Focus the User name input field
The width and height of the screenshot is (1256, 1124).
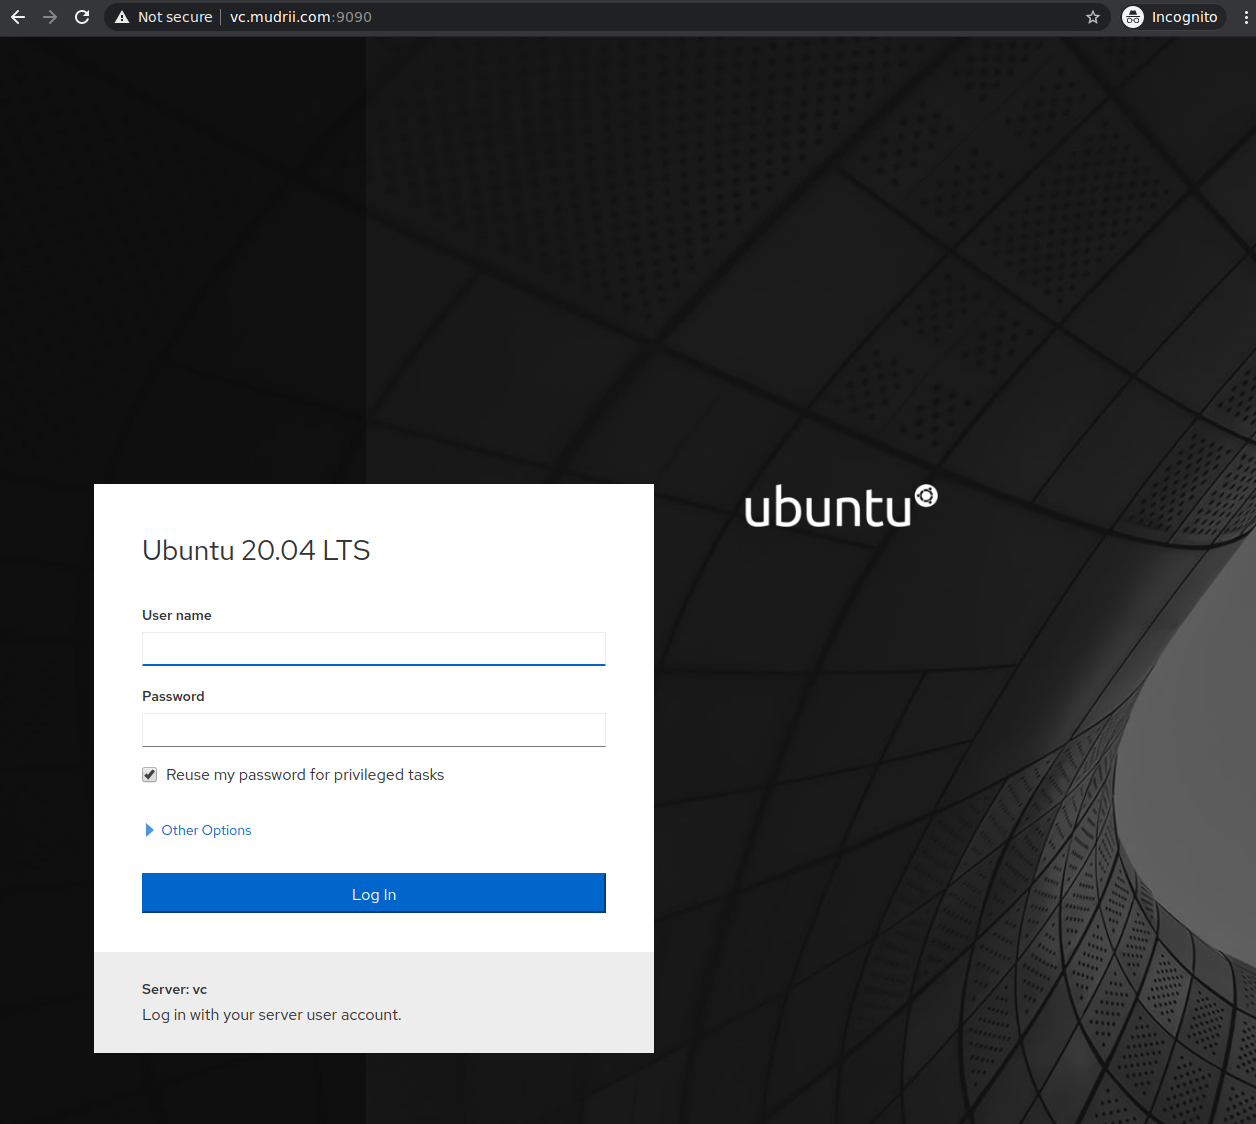click(x=373, y=648)
